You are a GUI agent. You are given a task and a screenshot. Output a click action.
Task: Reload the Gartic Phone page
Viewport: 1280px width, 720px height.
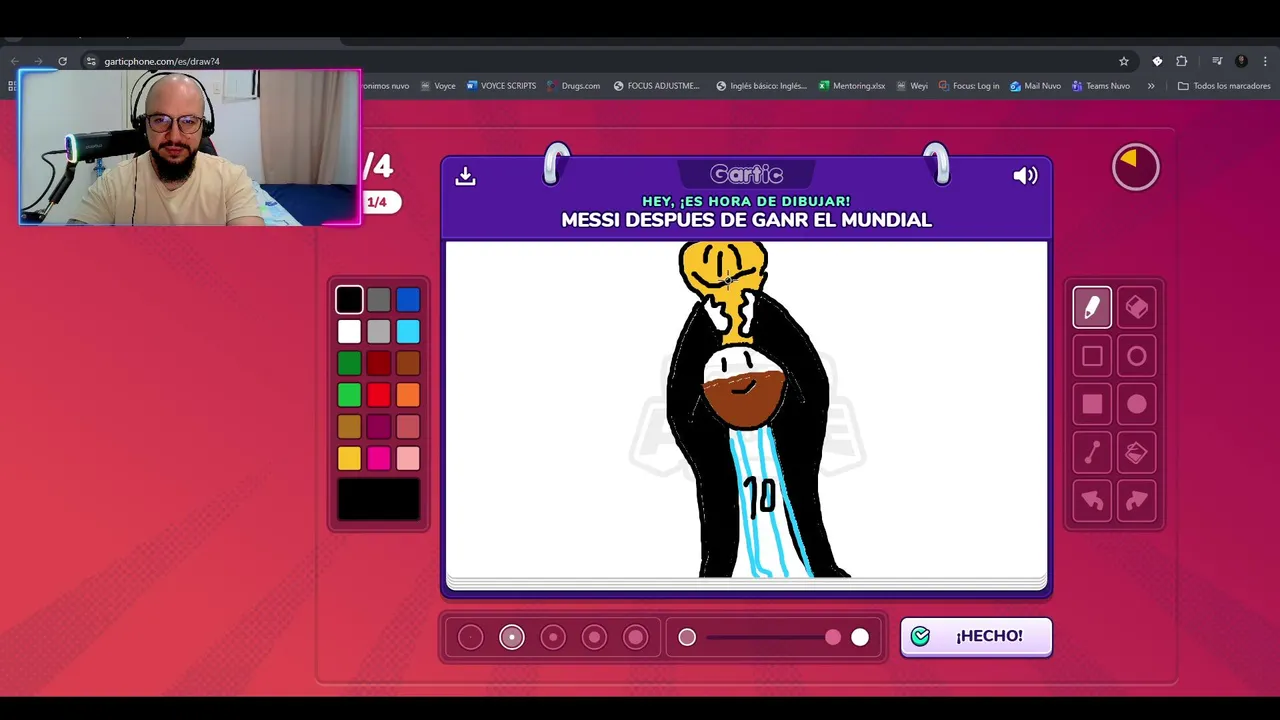(62, 61)
